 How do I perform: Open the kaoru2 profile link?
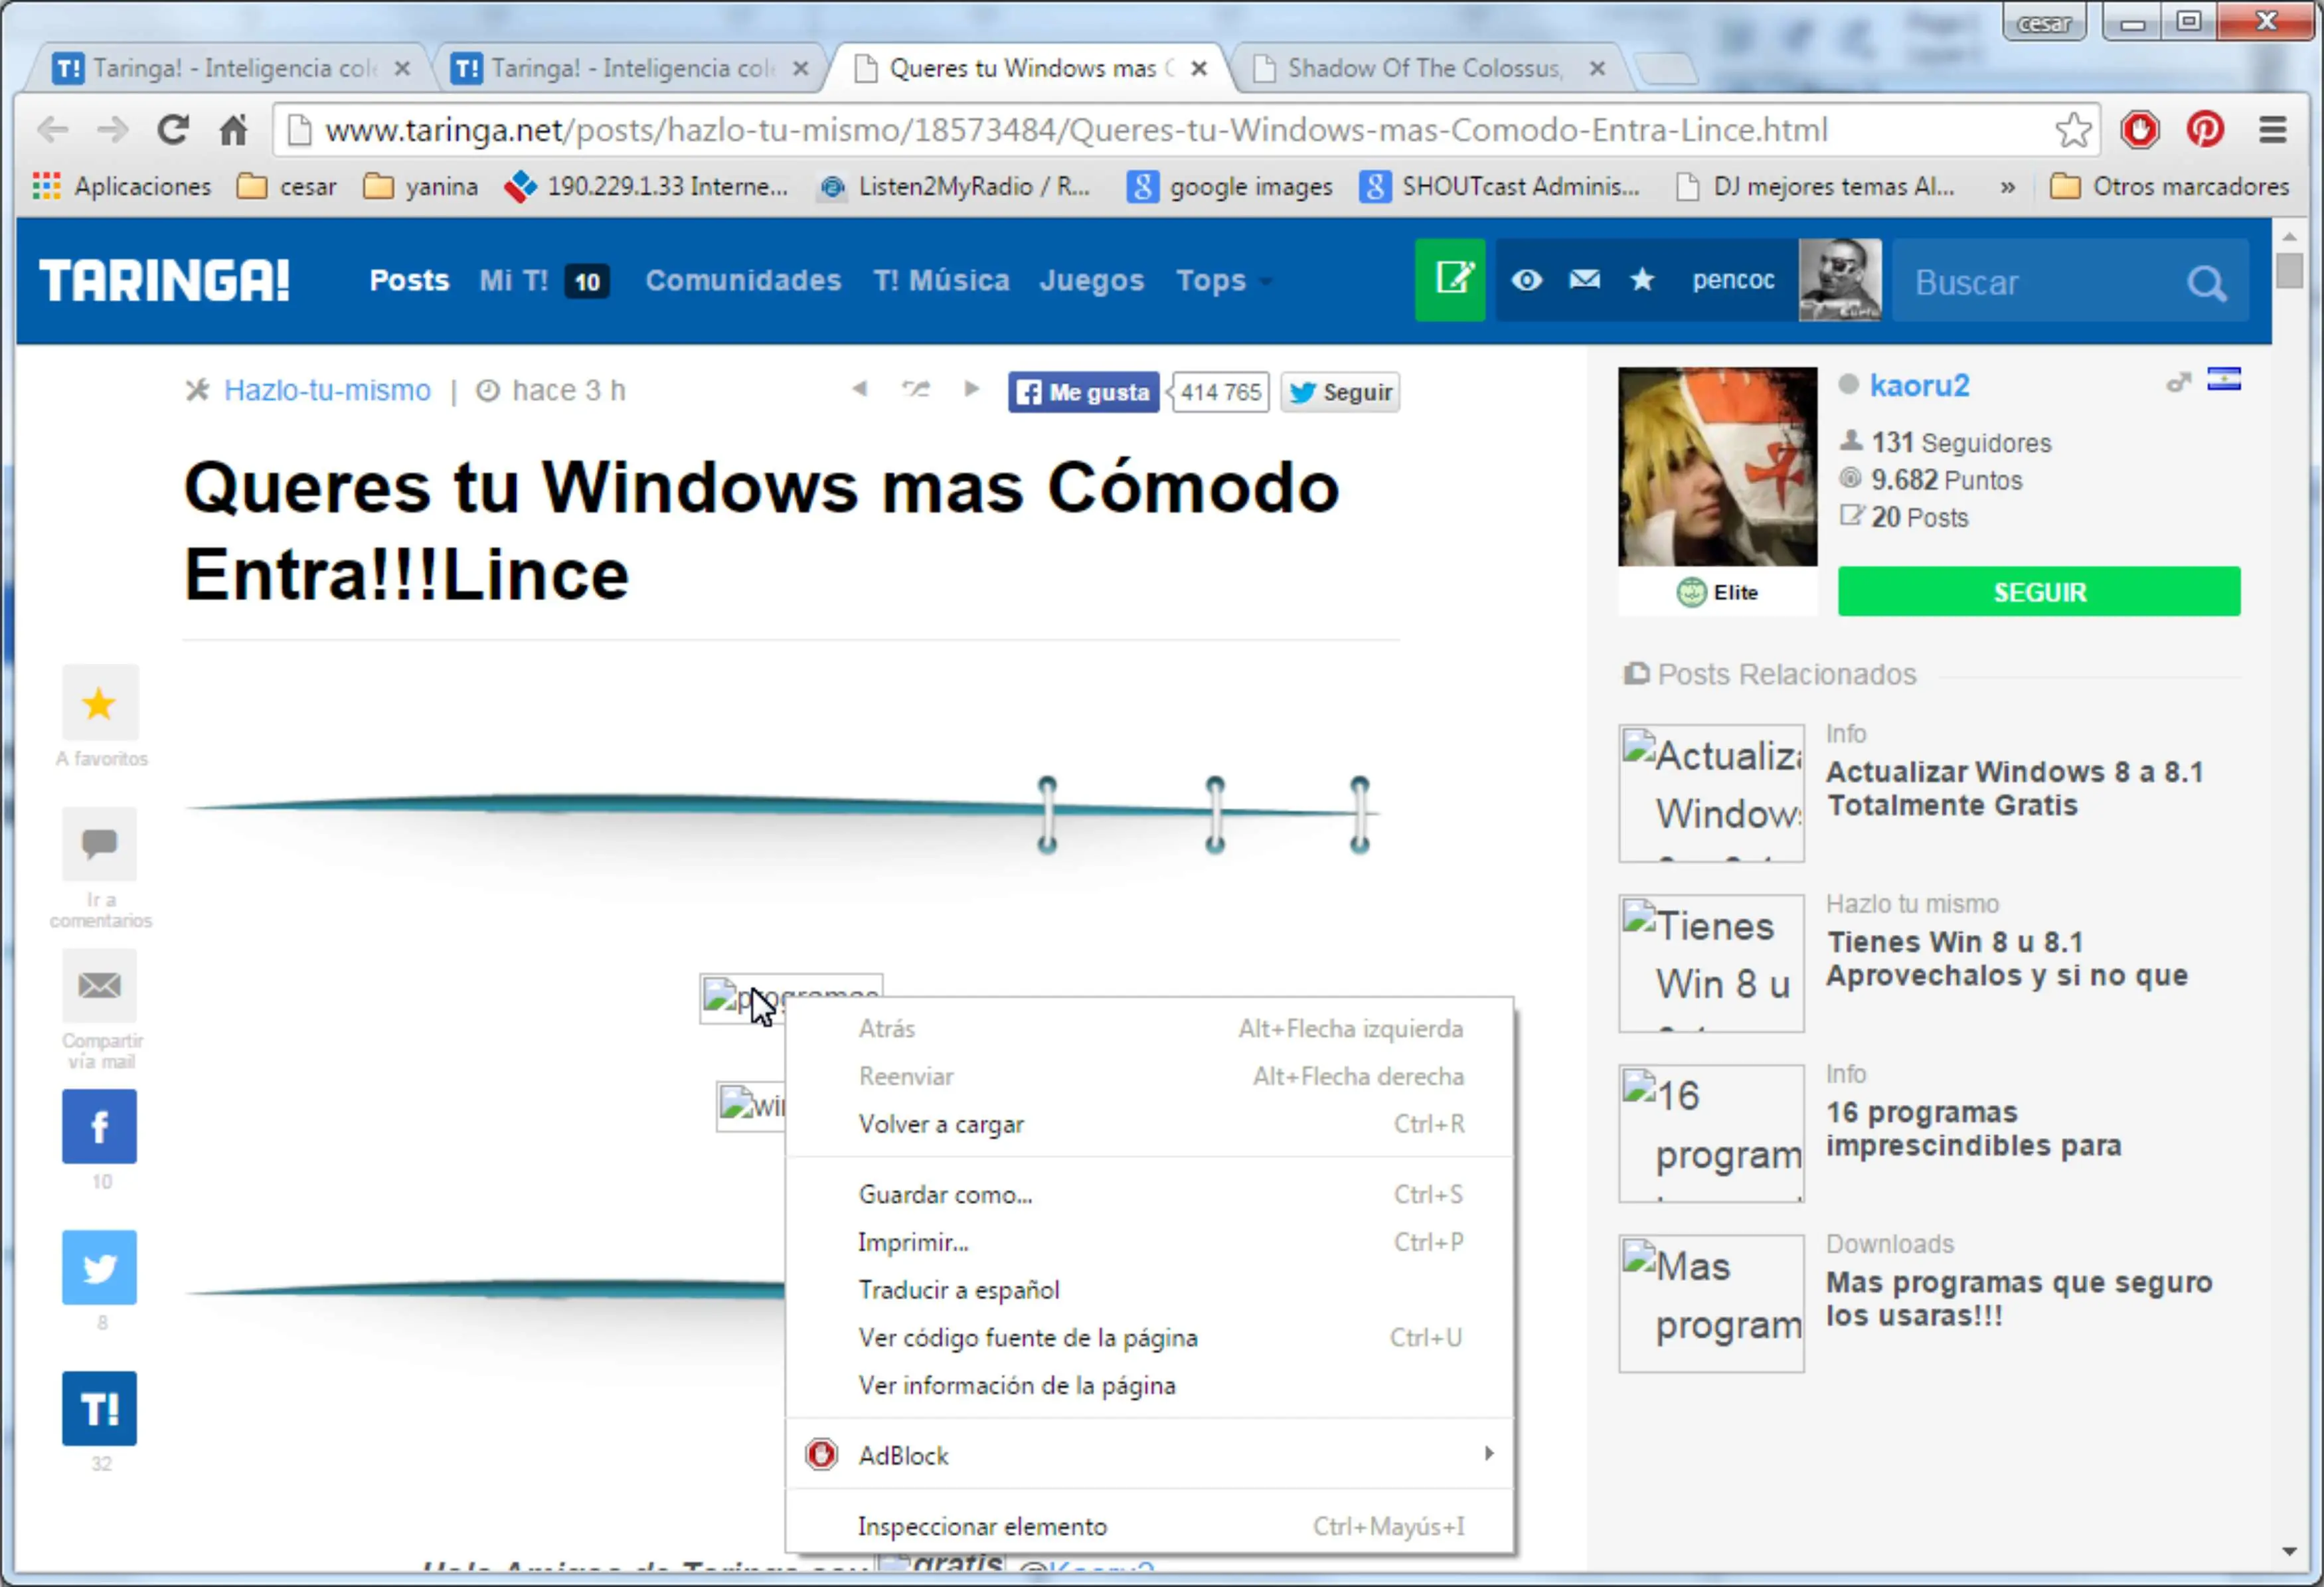[x=1919, y=386]
